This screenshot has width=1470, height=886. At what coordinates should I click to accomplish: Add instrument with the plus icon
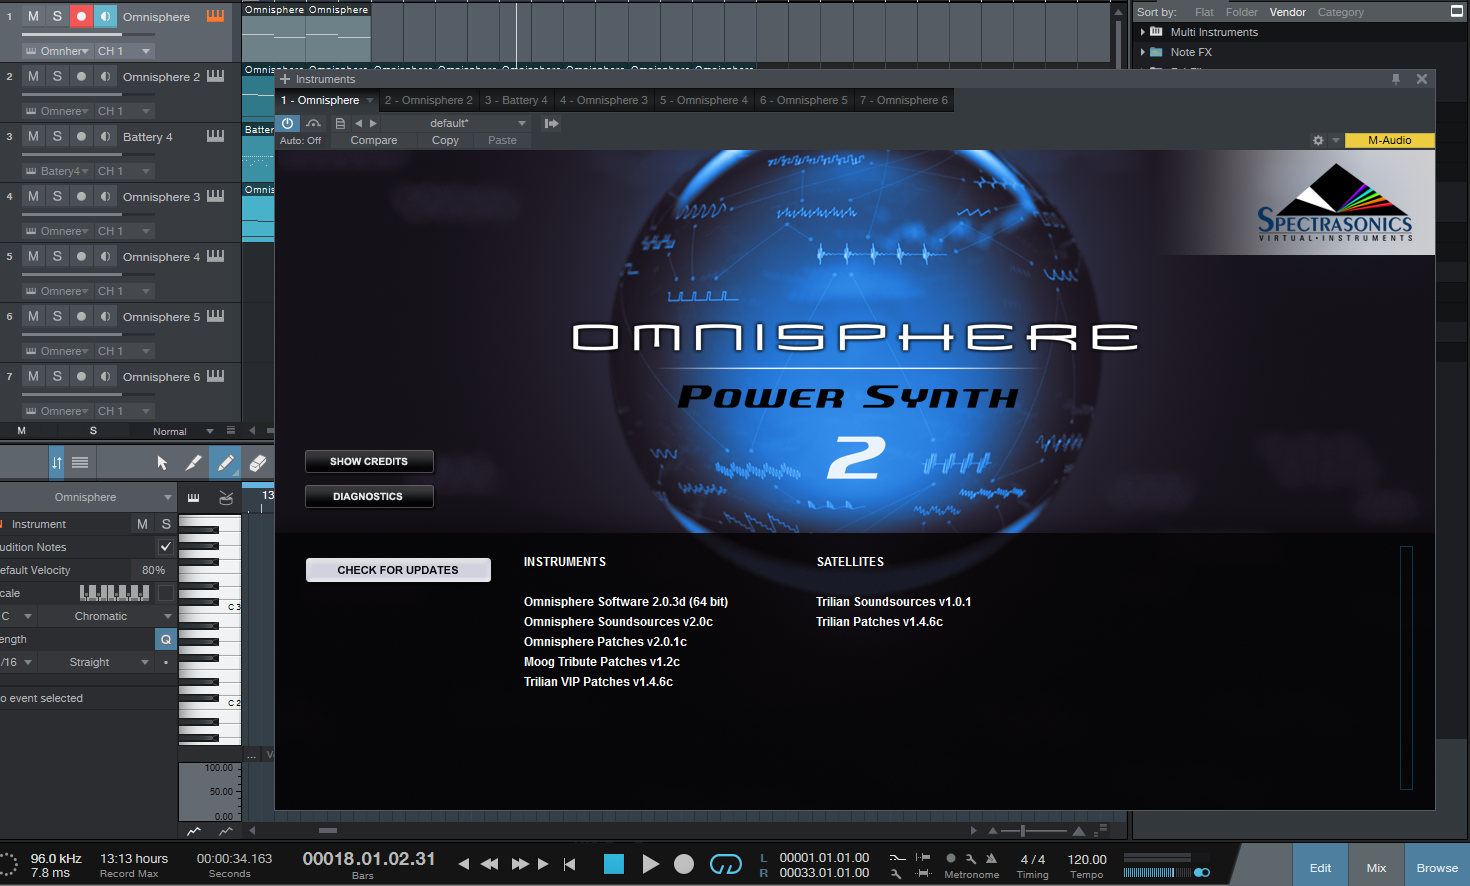(x=285, y=79)
